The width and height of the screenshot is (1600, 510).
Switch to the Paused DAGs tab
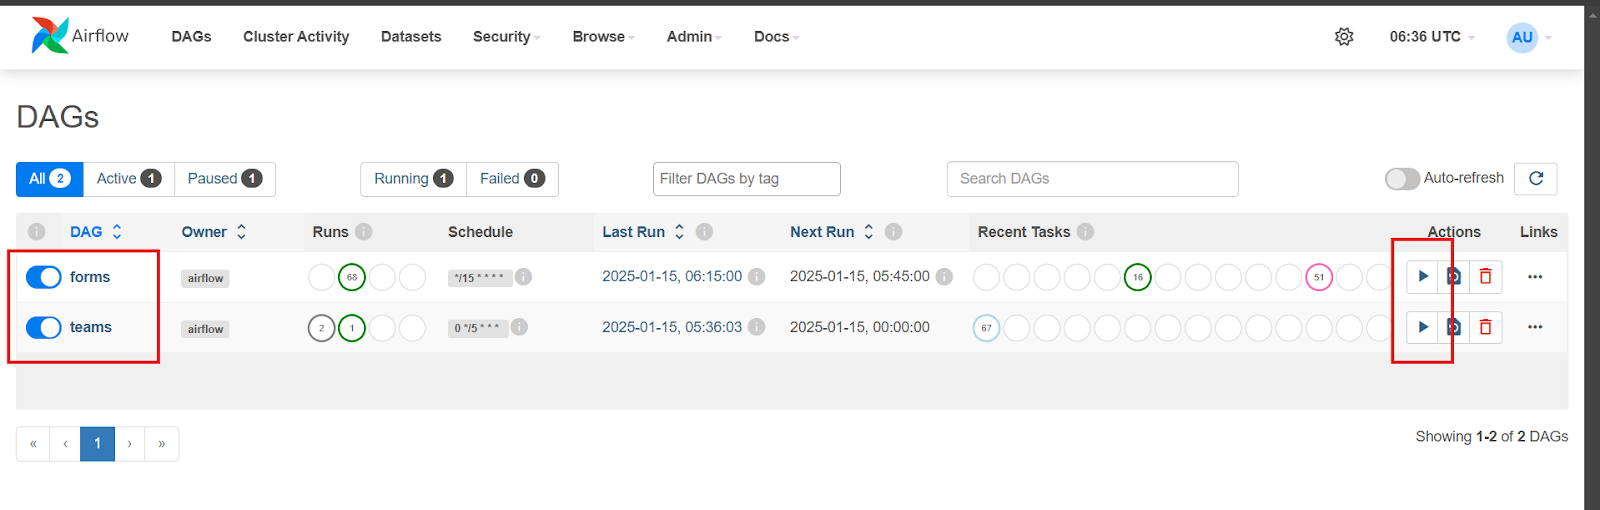click(224, 179)
